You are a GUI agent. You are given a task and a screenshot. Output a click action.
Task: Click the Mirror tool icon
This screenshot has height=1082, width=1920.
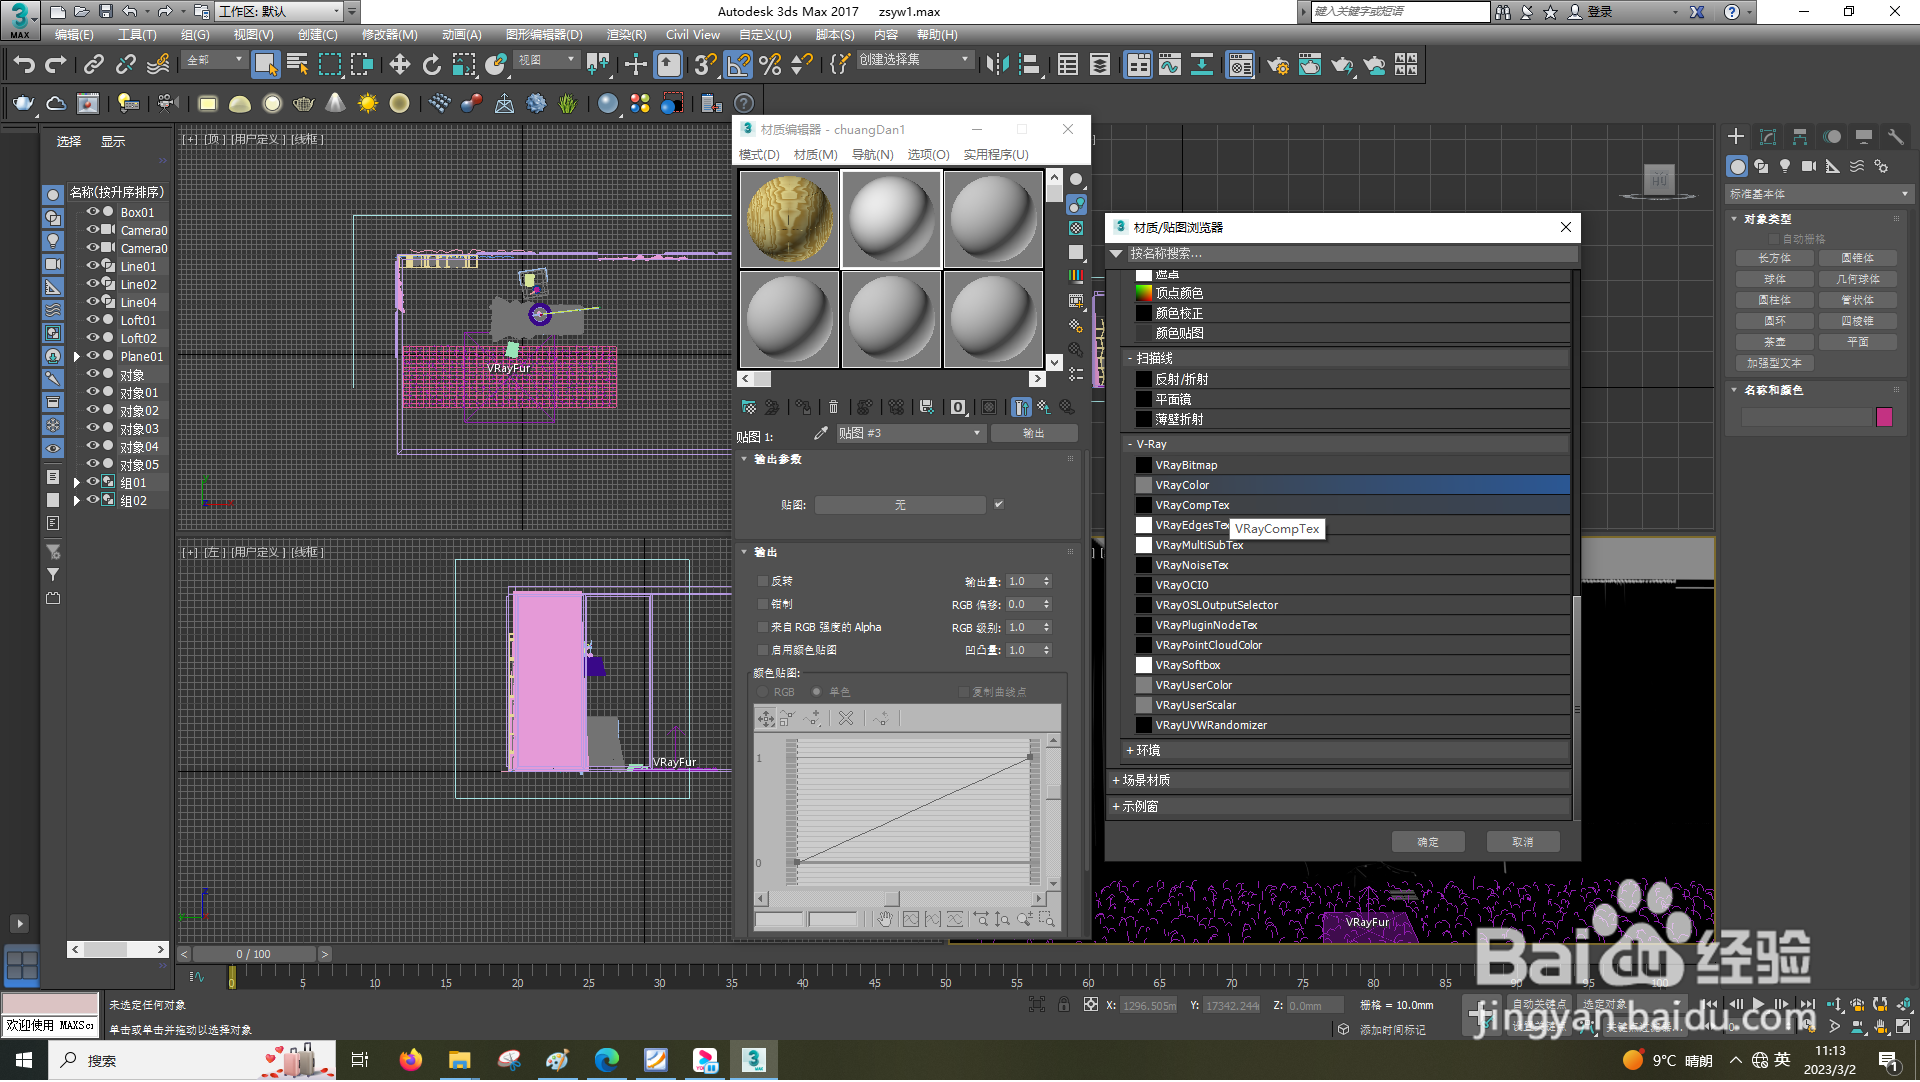coord(997,65)
